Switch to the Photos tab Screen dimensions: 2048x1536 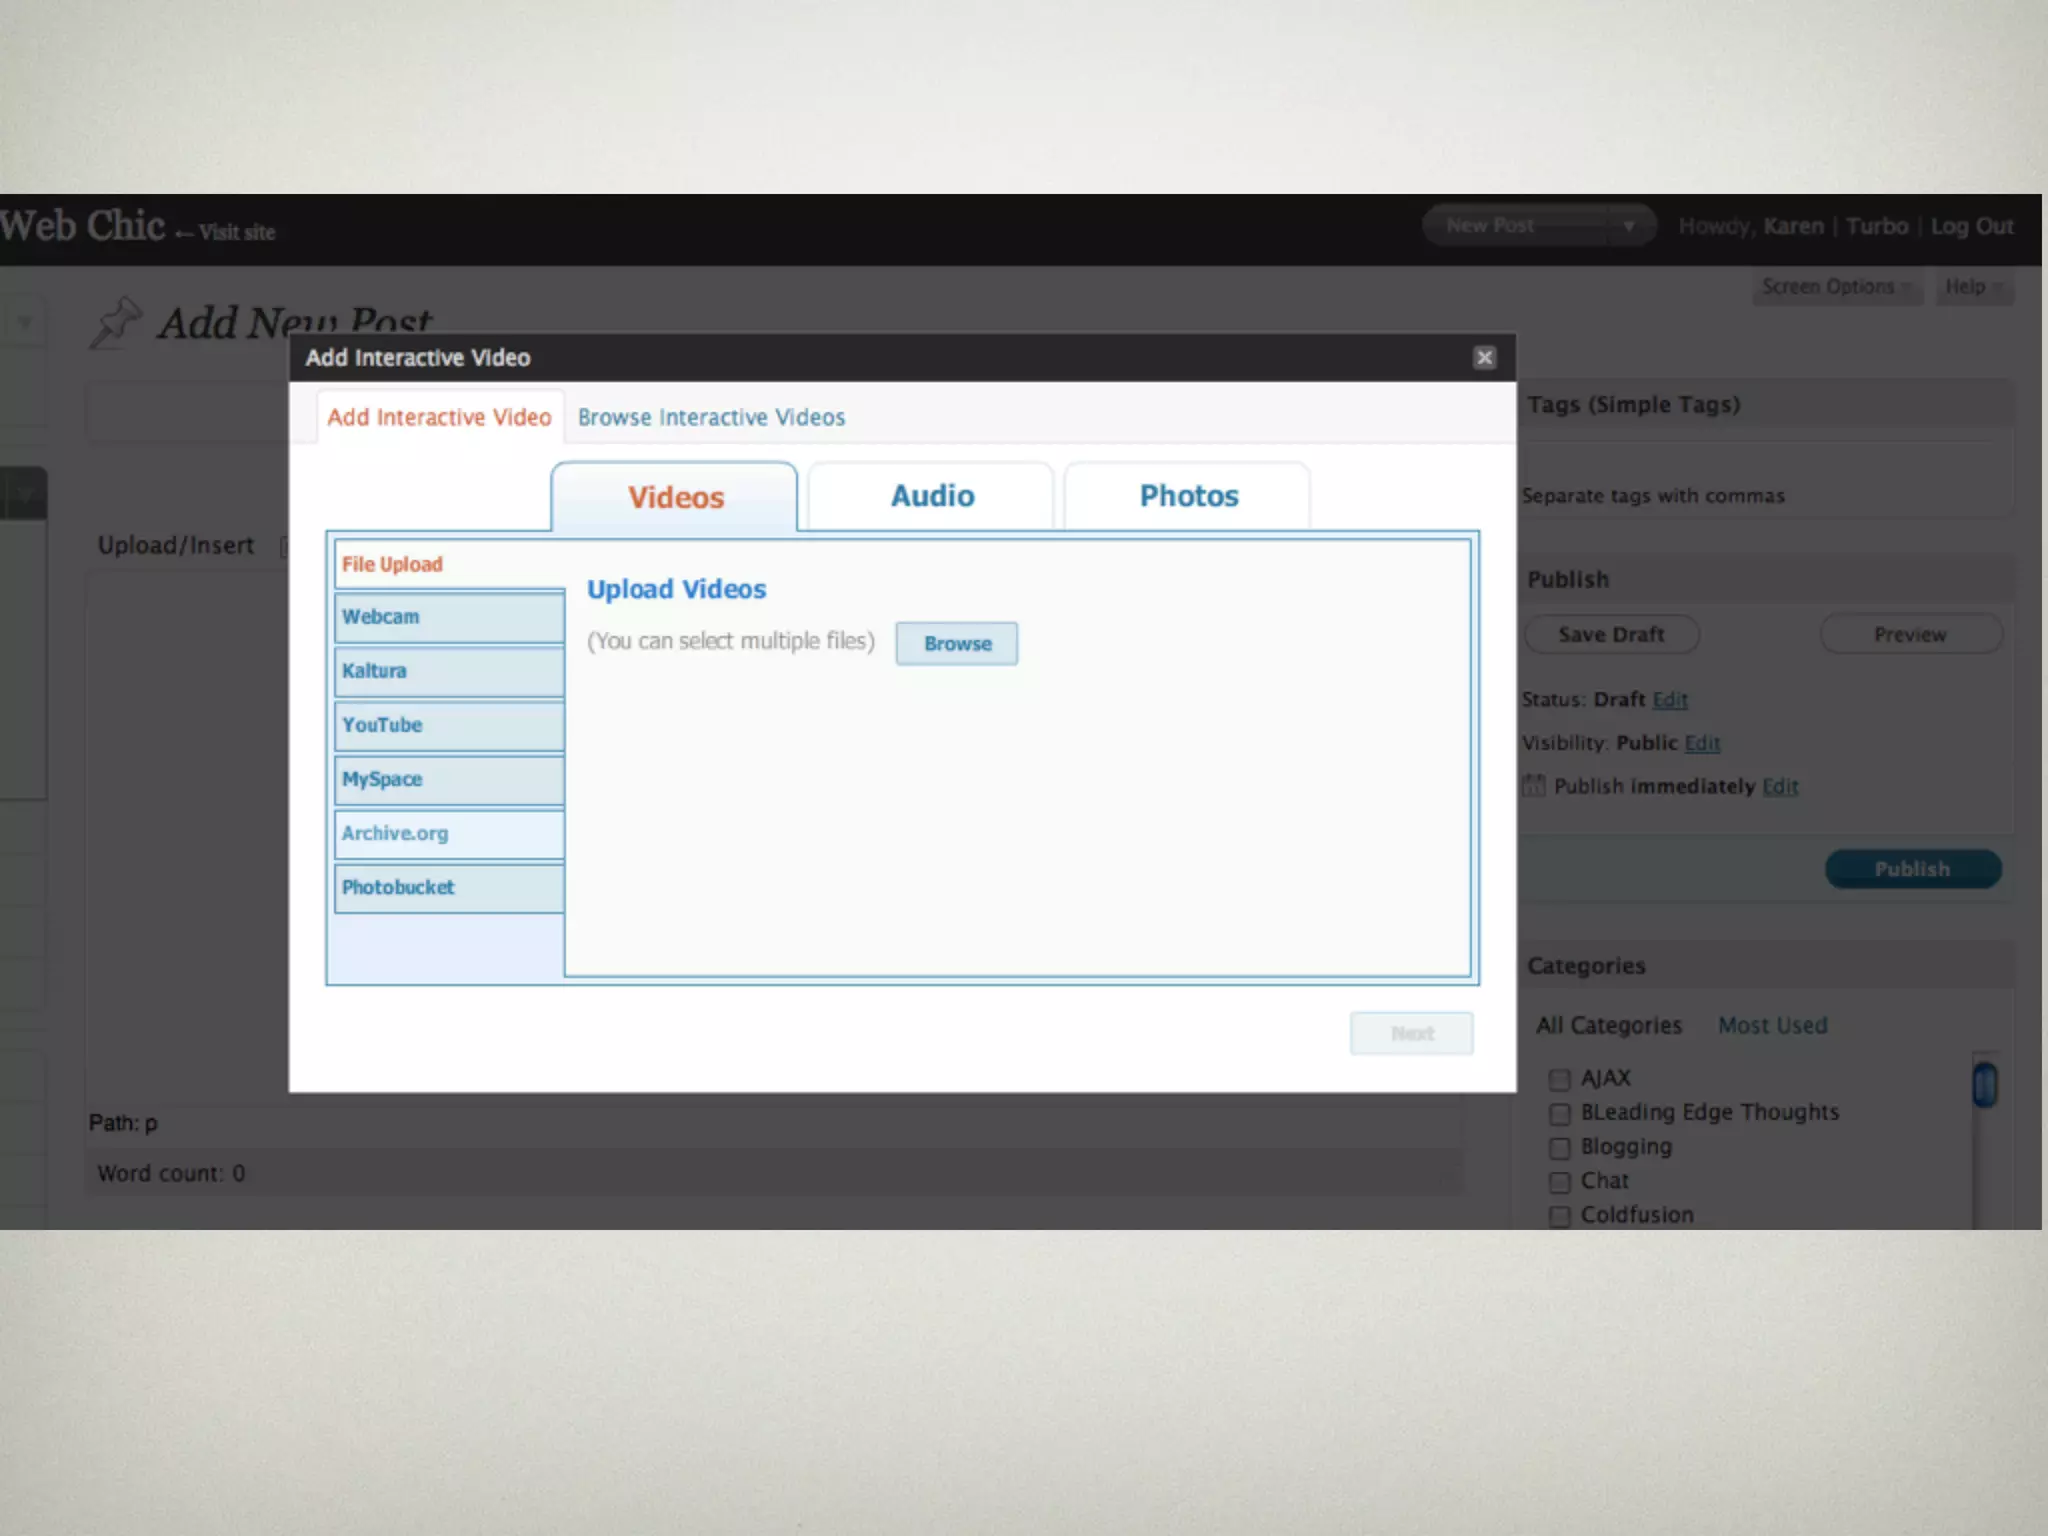pos(1188,496)
